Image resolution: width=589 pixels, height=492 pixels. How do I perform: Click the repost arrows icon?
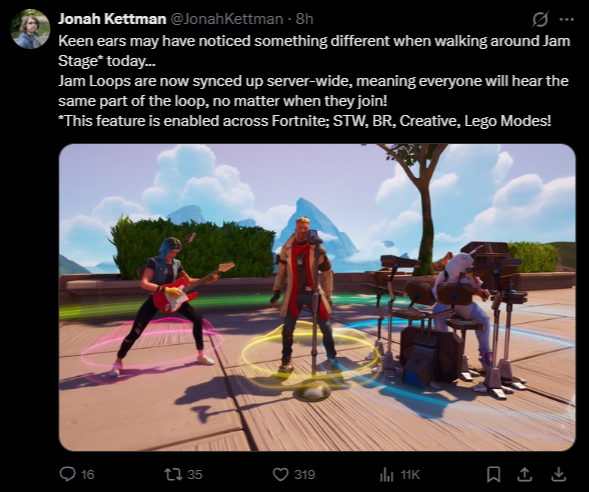pyautogui.click(x=174, y=474)
